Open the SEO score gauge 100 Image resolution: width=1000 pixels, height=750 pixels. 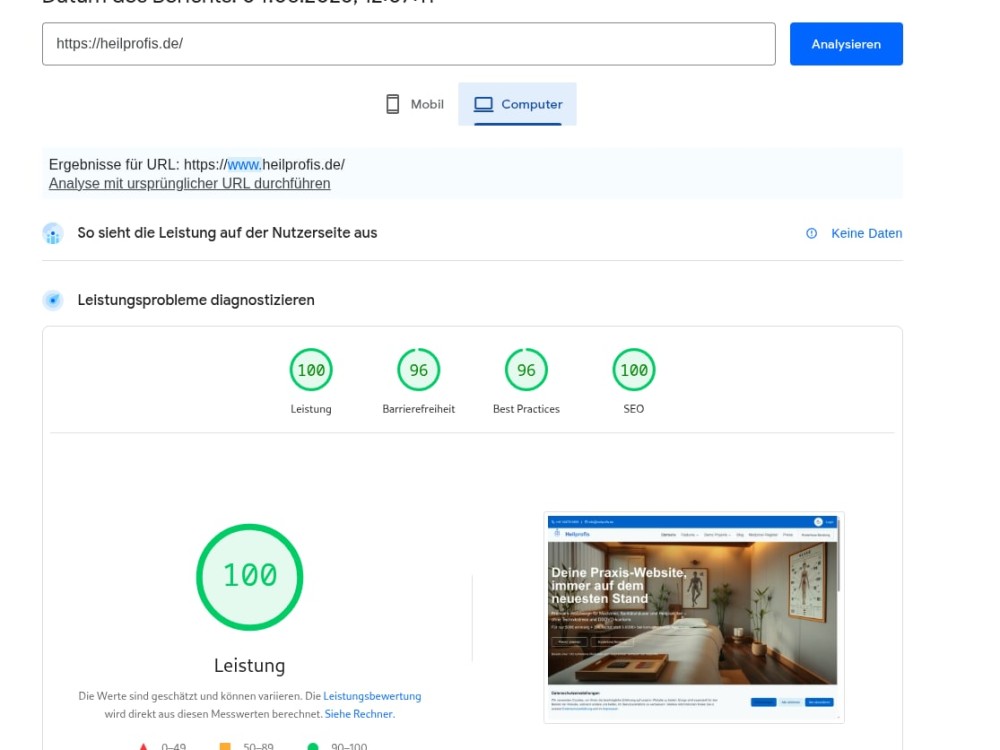coord(634,370)
